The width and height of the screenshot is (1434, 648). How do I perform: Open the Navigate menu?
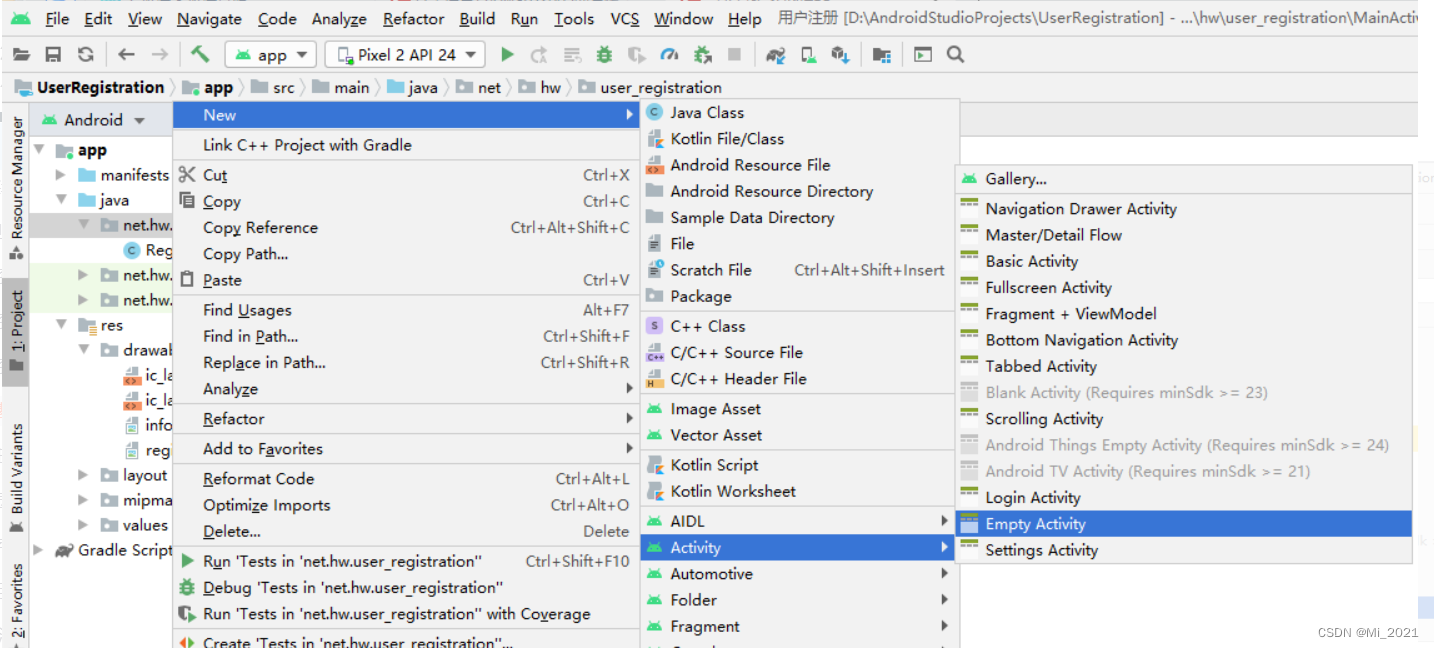tap(209, 19)
